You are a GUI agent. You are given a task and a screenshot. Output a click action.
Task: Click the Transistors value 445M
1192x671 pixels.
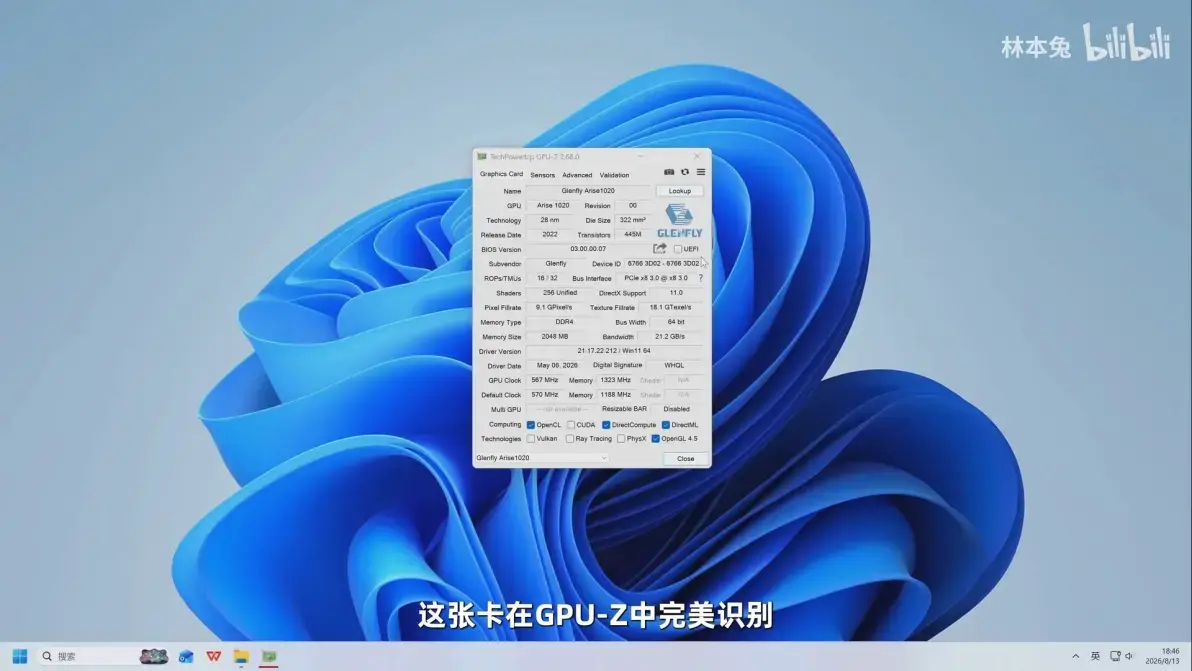click(632, 234)
